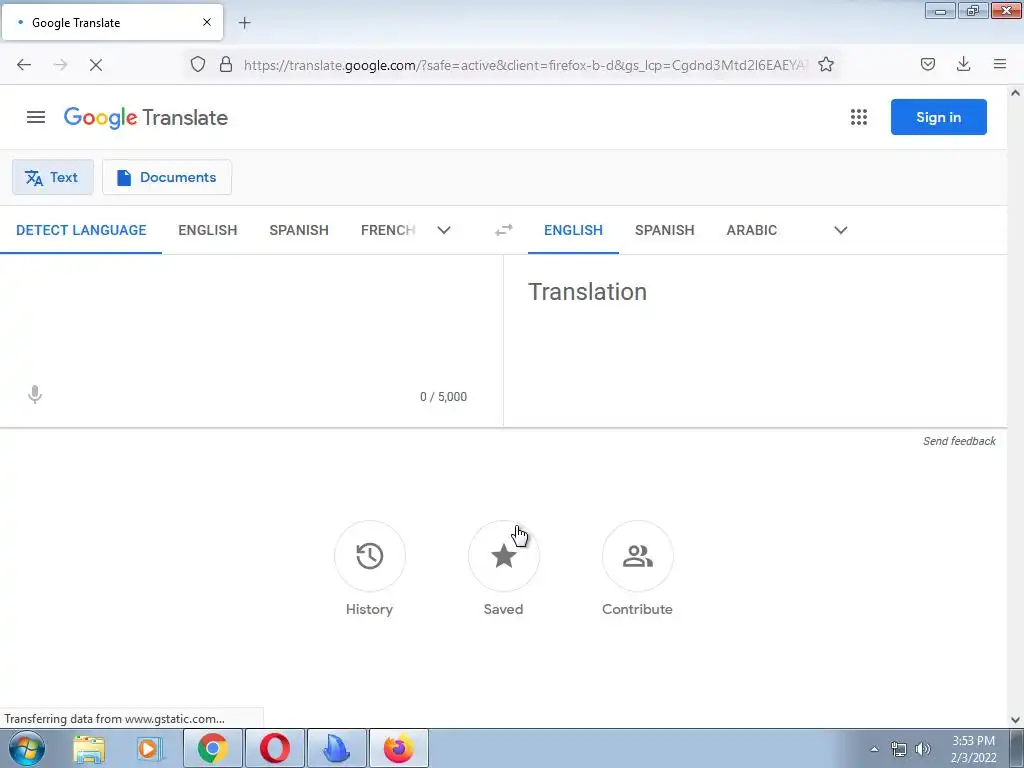Switch to Text translation mode
Viewport: 1024px width, 768px height.
click(x=53, y=177)
